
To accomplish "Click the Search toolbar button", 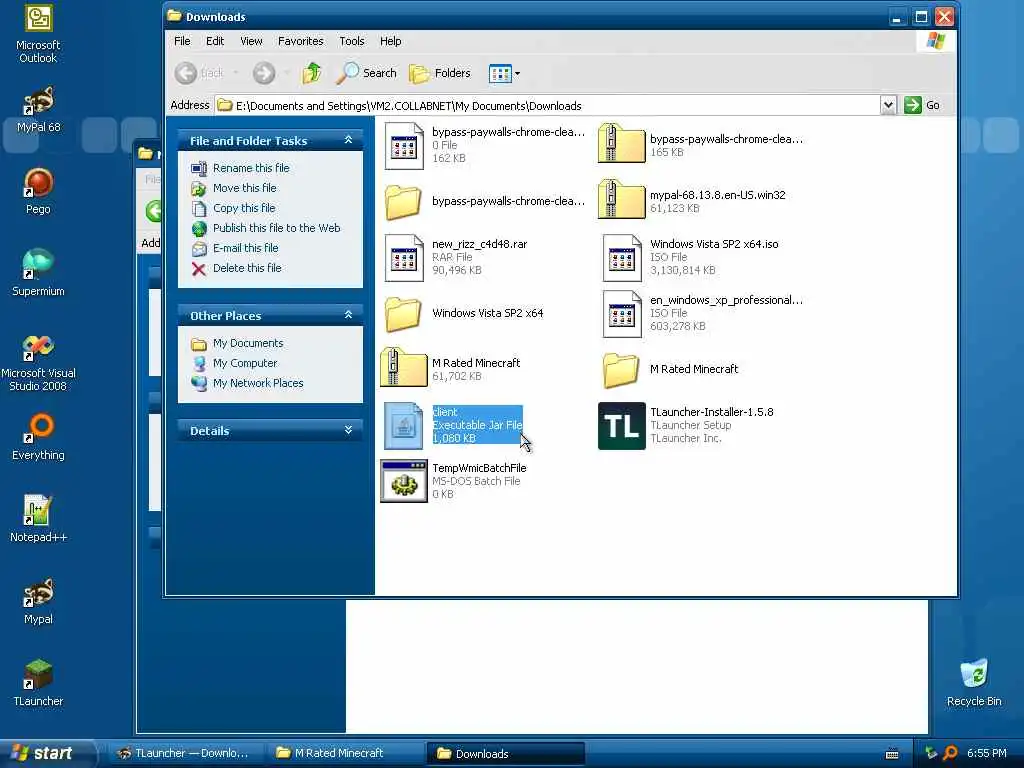I will pos(366,73).
